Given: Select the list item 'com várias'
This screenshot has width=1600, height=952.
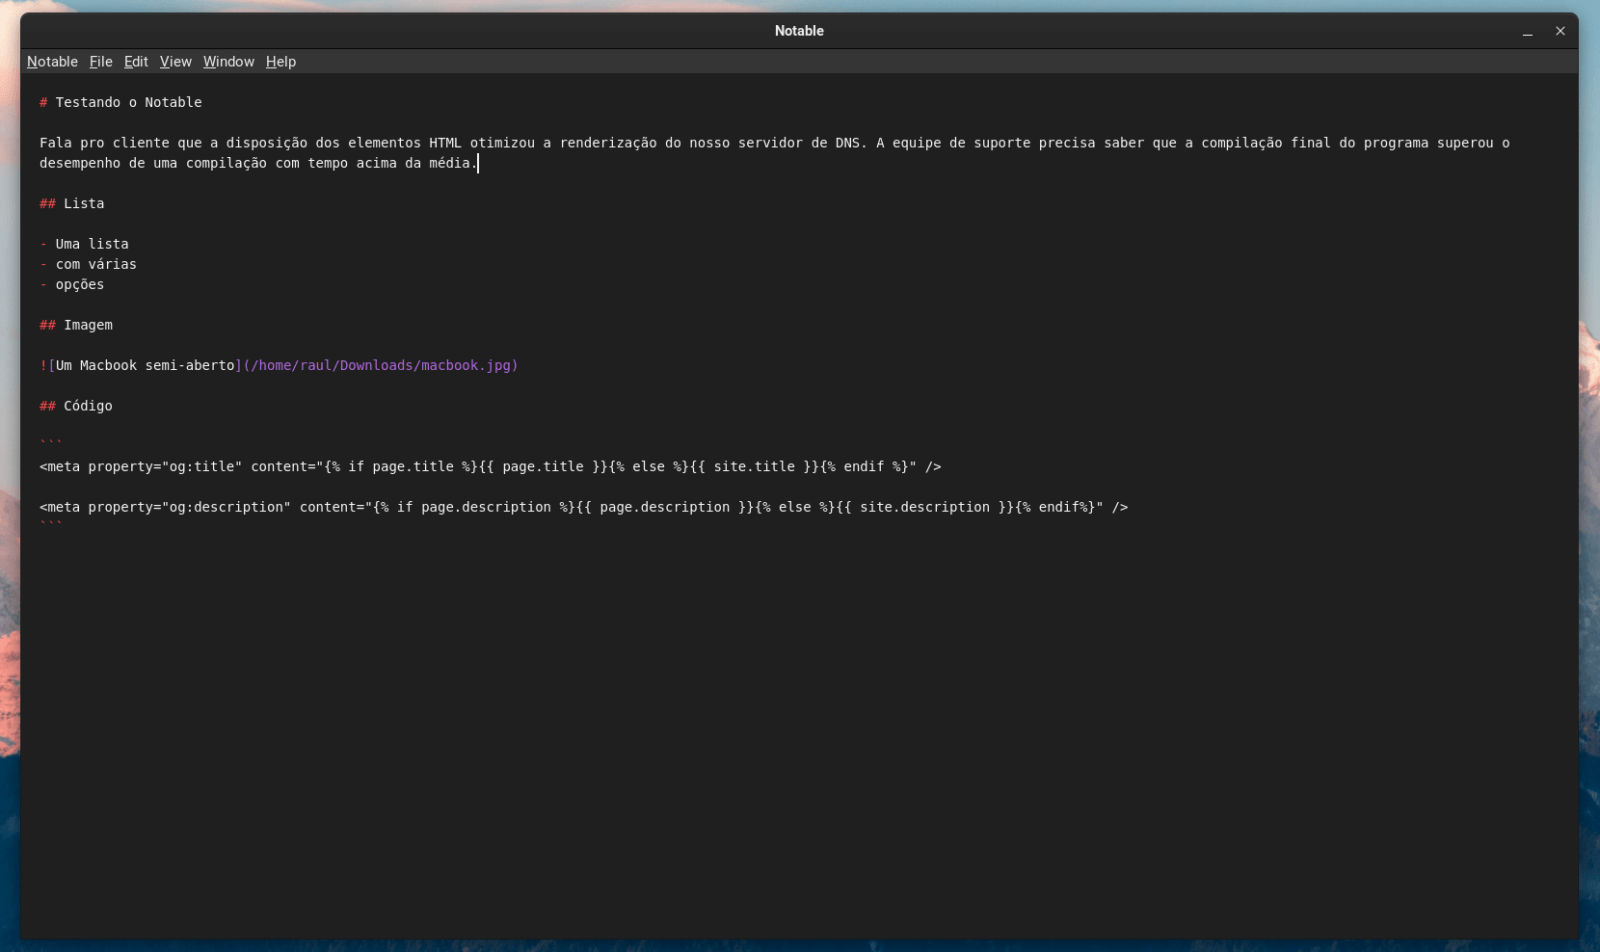Looking at the screenshot, I should pyautogui.click(x=96, y=264).
